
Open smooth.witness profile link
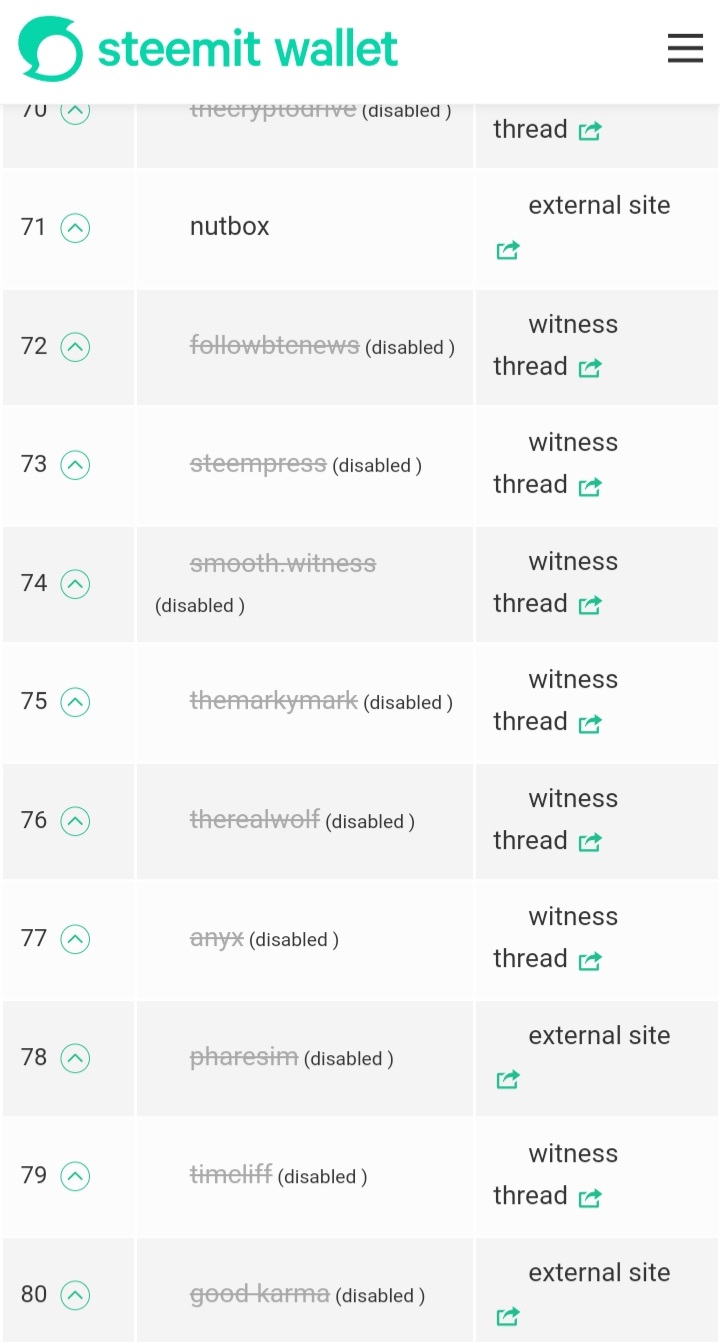[283, 564]
